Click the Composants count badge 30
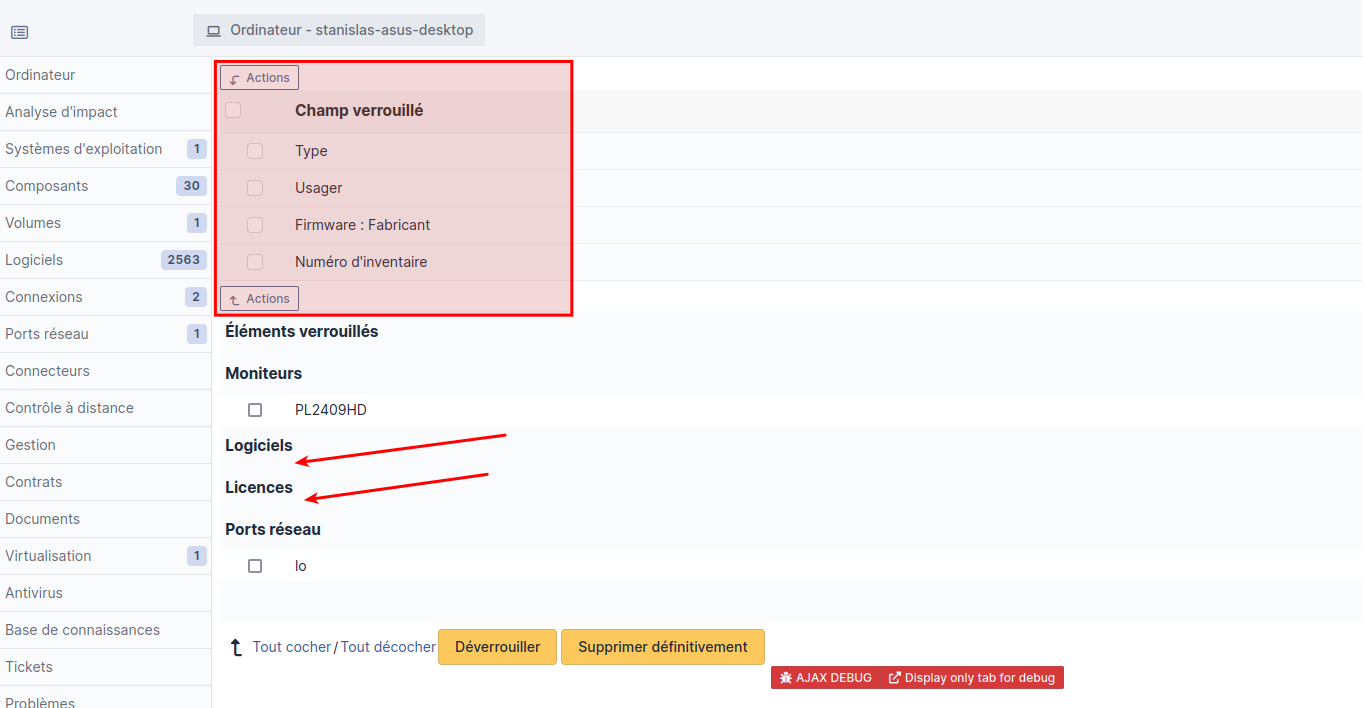The image size is (1365, 708). click(191, 186)
